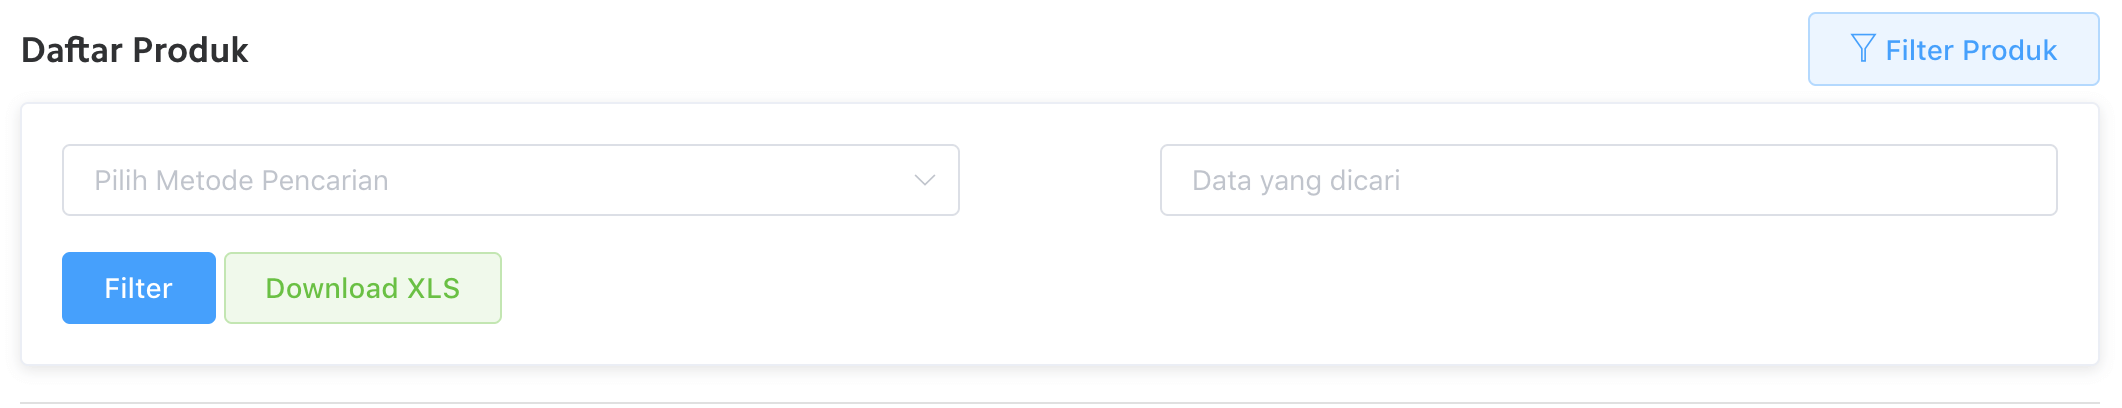Click the divider line below filter card

tap(1060, 403)
